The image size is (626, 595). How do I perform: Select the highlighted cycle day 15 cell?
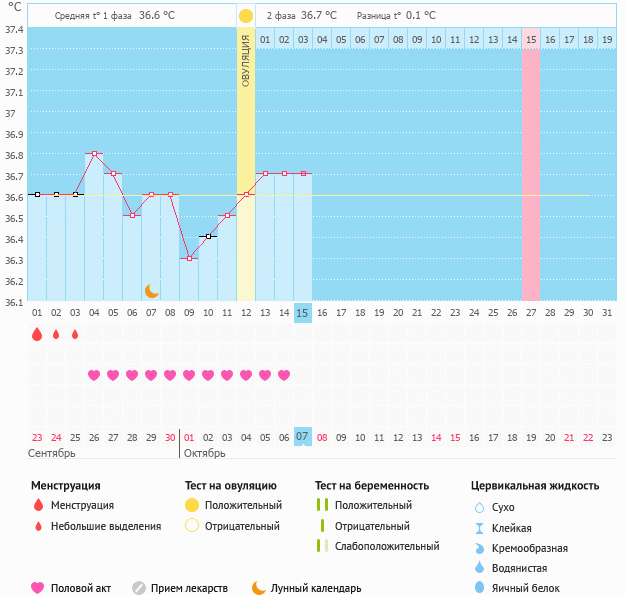[x=303, y=313]
